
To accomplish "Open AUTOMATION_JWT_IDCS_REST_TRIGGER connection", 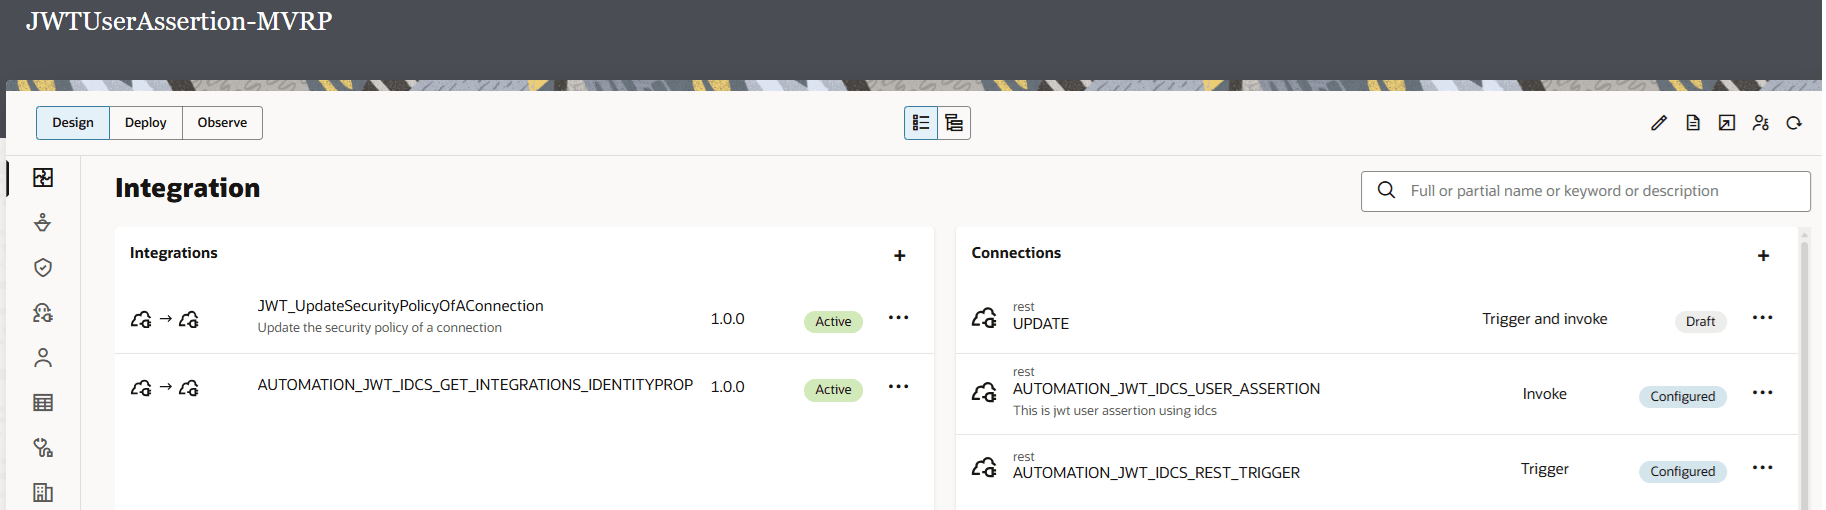I will coord(1156,473).
